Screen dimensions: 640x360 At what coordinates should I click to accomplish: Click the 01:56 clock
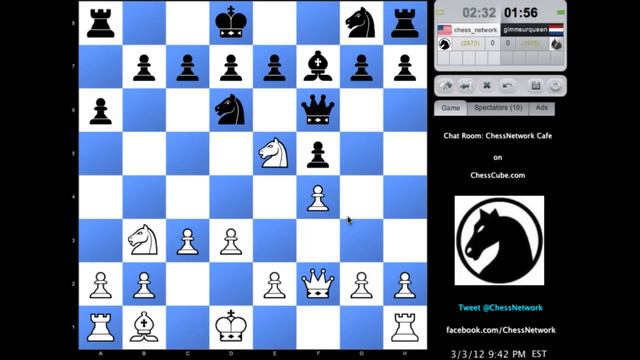click(521, 13)
